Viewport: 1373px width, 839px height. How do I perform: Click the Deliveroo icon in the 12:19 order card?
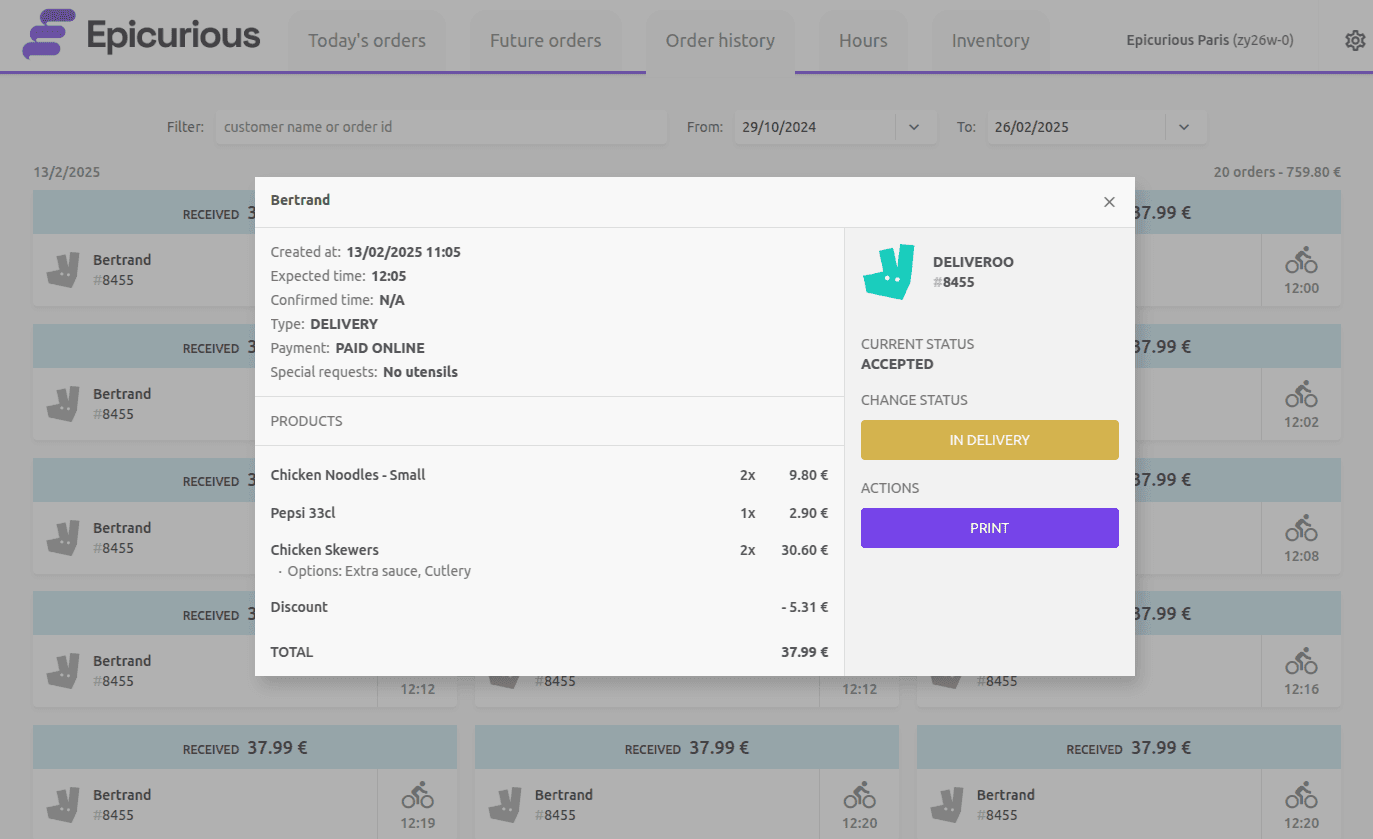pyautogui.click(x=63, y=804)
